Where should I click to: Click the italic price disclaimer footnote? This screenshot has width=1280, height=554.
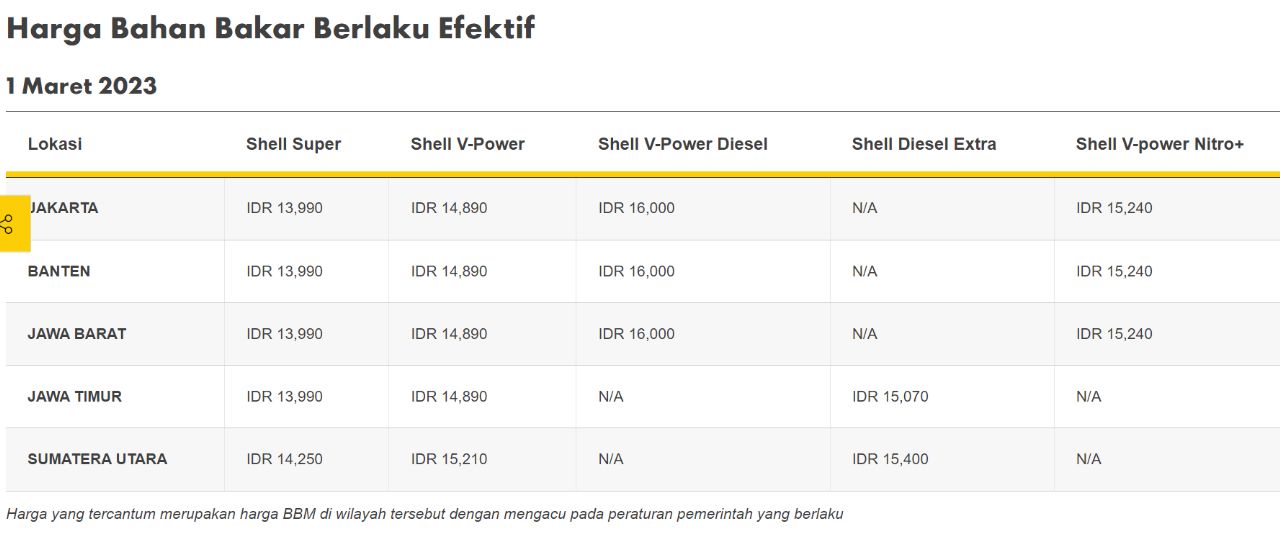[x=425, y=514]
